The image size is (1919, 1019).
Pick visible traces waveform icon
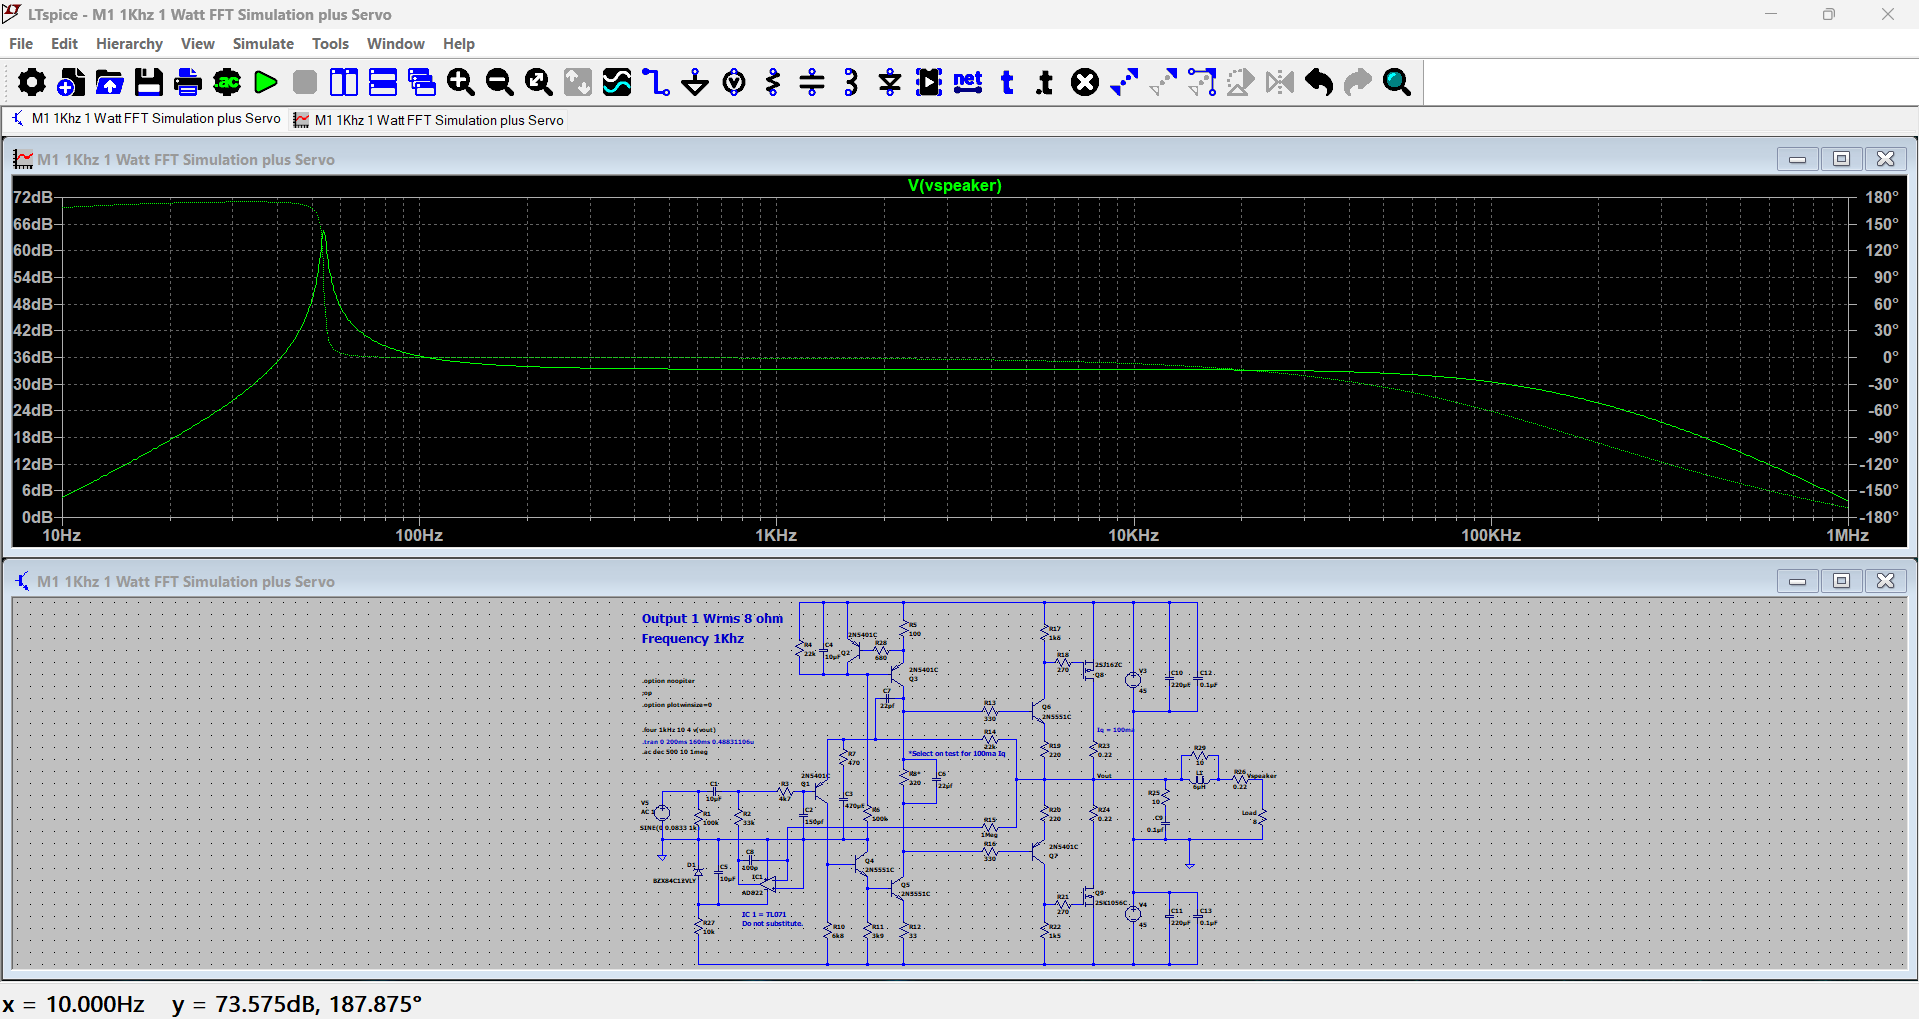617,82
